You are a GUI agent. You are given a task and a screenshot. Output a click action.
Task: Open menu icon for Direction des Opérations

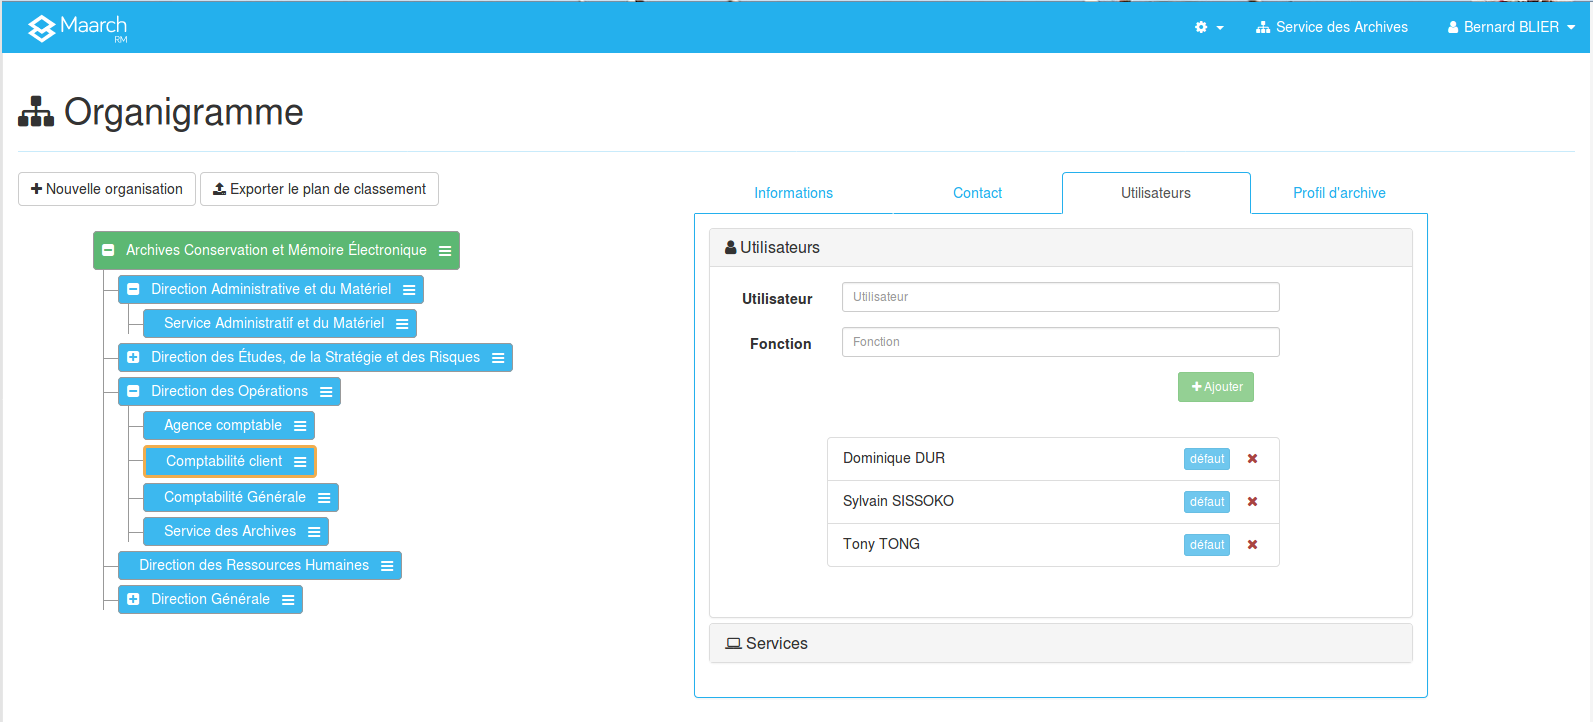326,392
